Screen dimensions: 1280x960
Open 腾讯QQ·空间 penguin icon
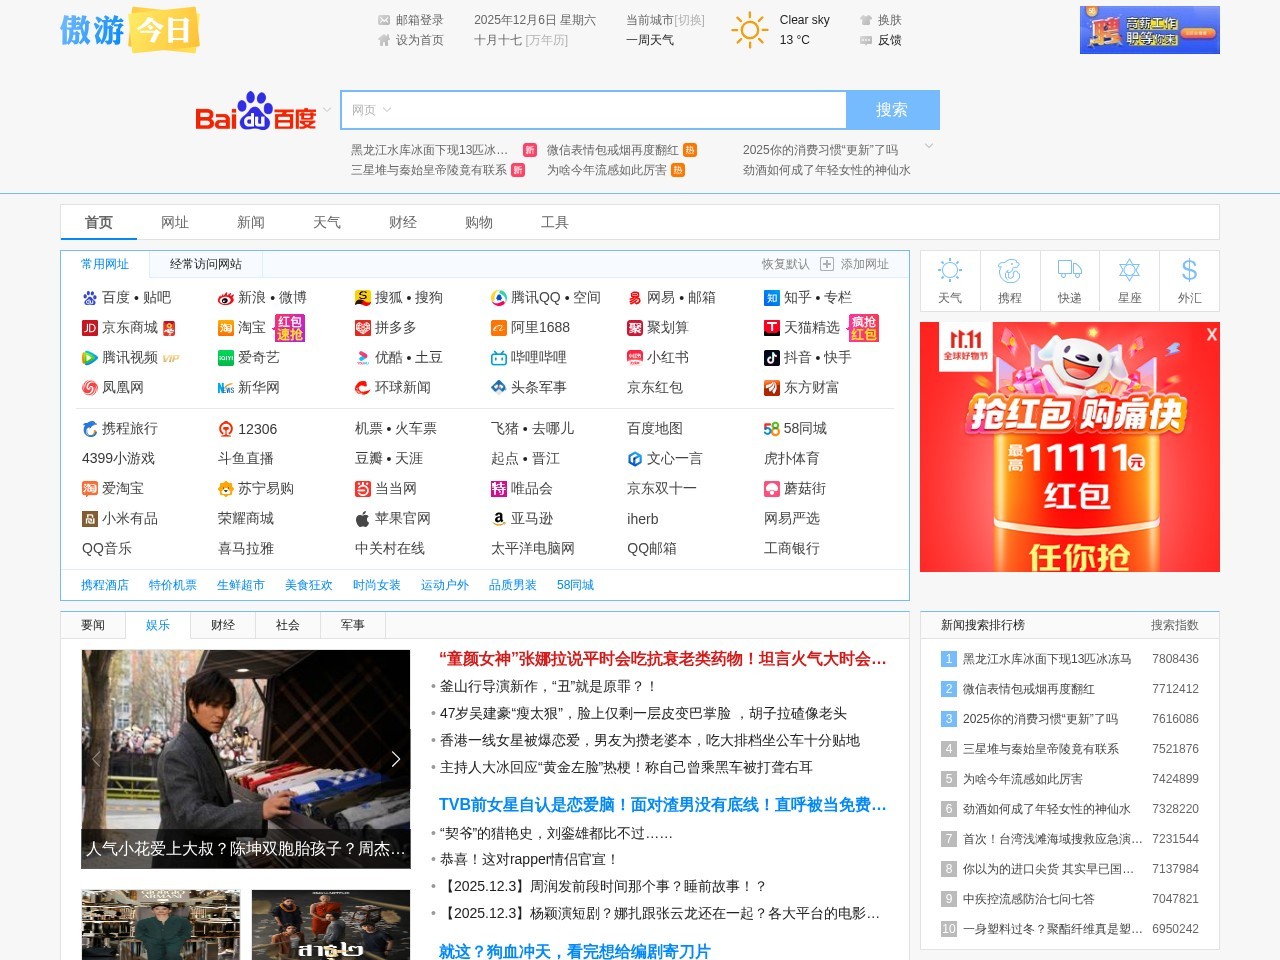498,297
